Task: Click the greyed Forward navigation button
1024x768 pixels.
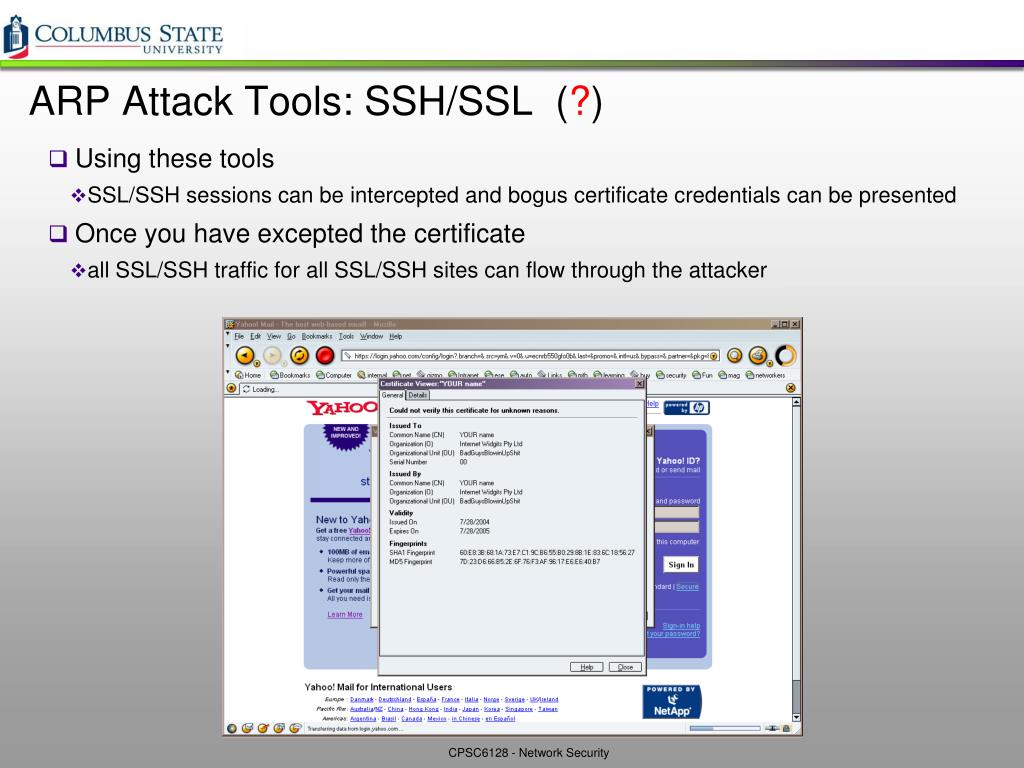Action: point(272,355)
